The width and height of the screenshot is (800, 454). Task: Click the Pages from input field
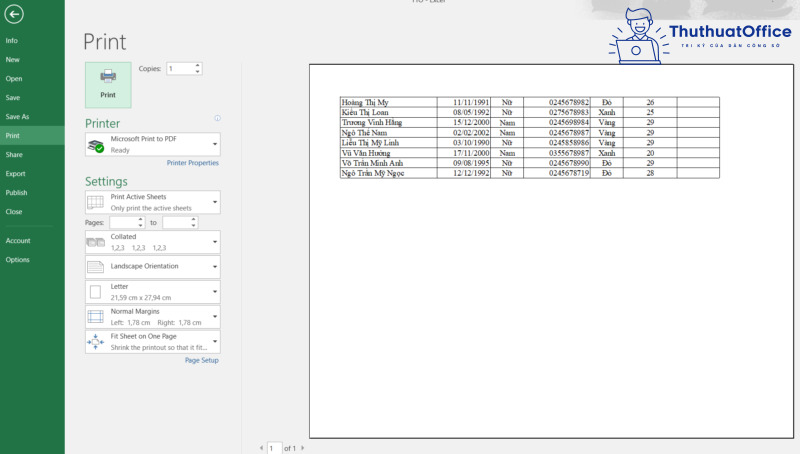[123, 222]
